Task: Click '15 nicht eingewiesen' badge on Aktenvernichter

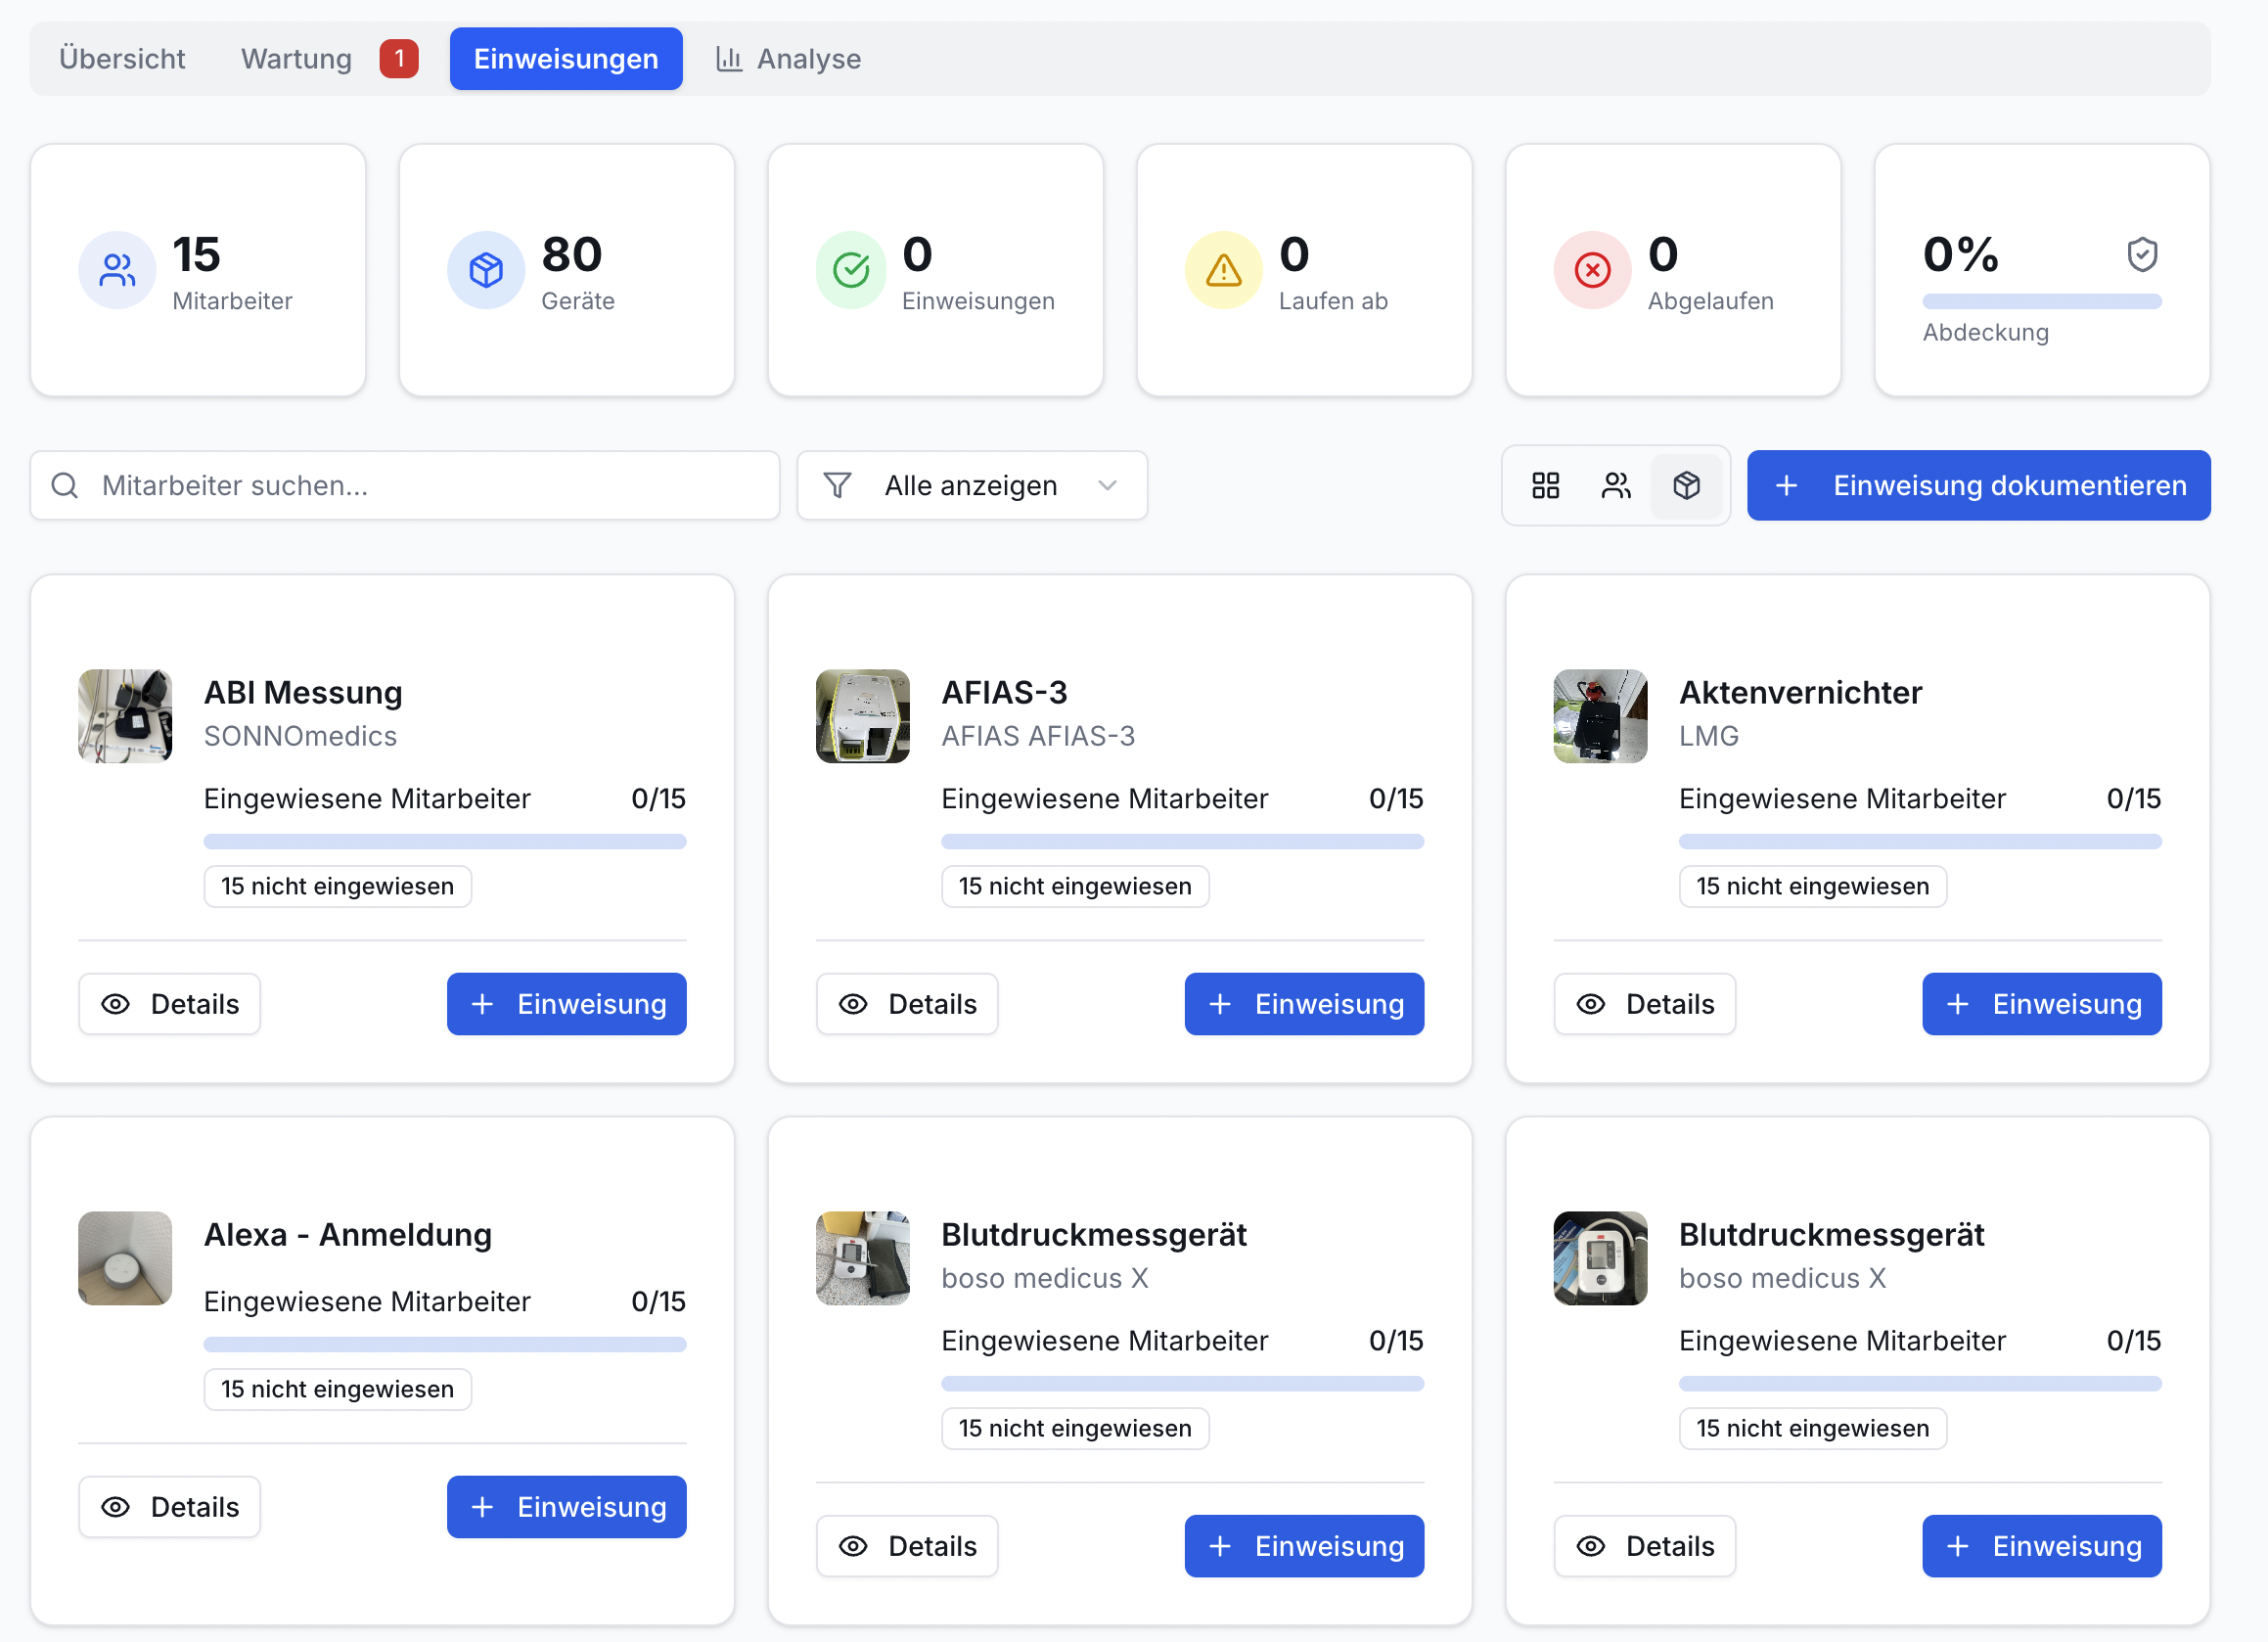Action: pyautogui.click(x=1813, y=887)
